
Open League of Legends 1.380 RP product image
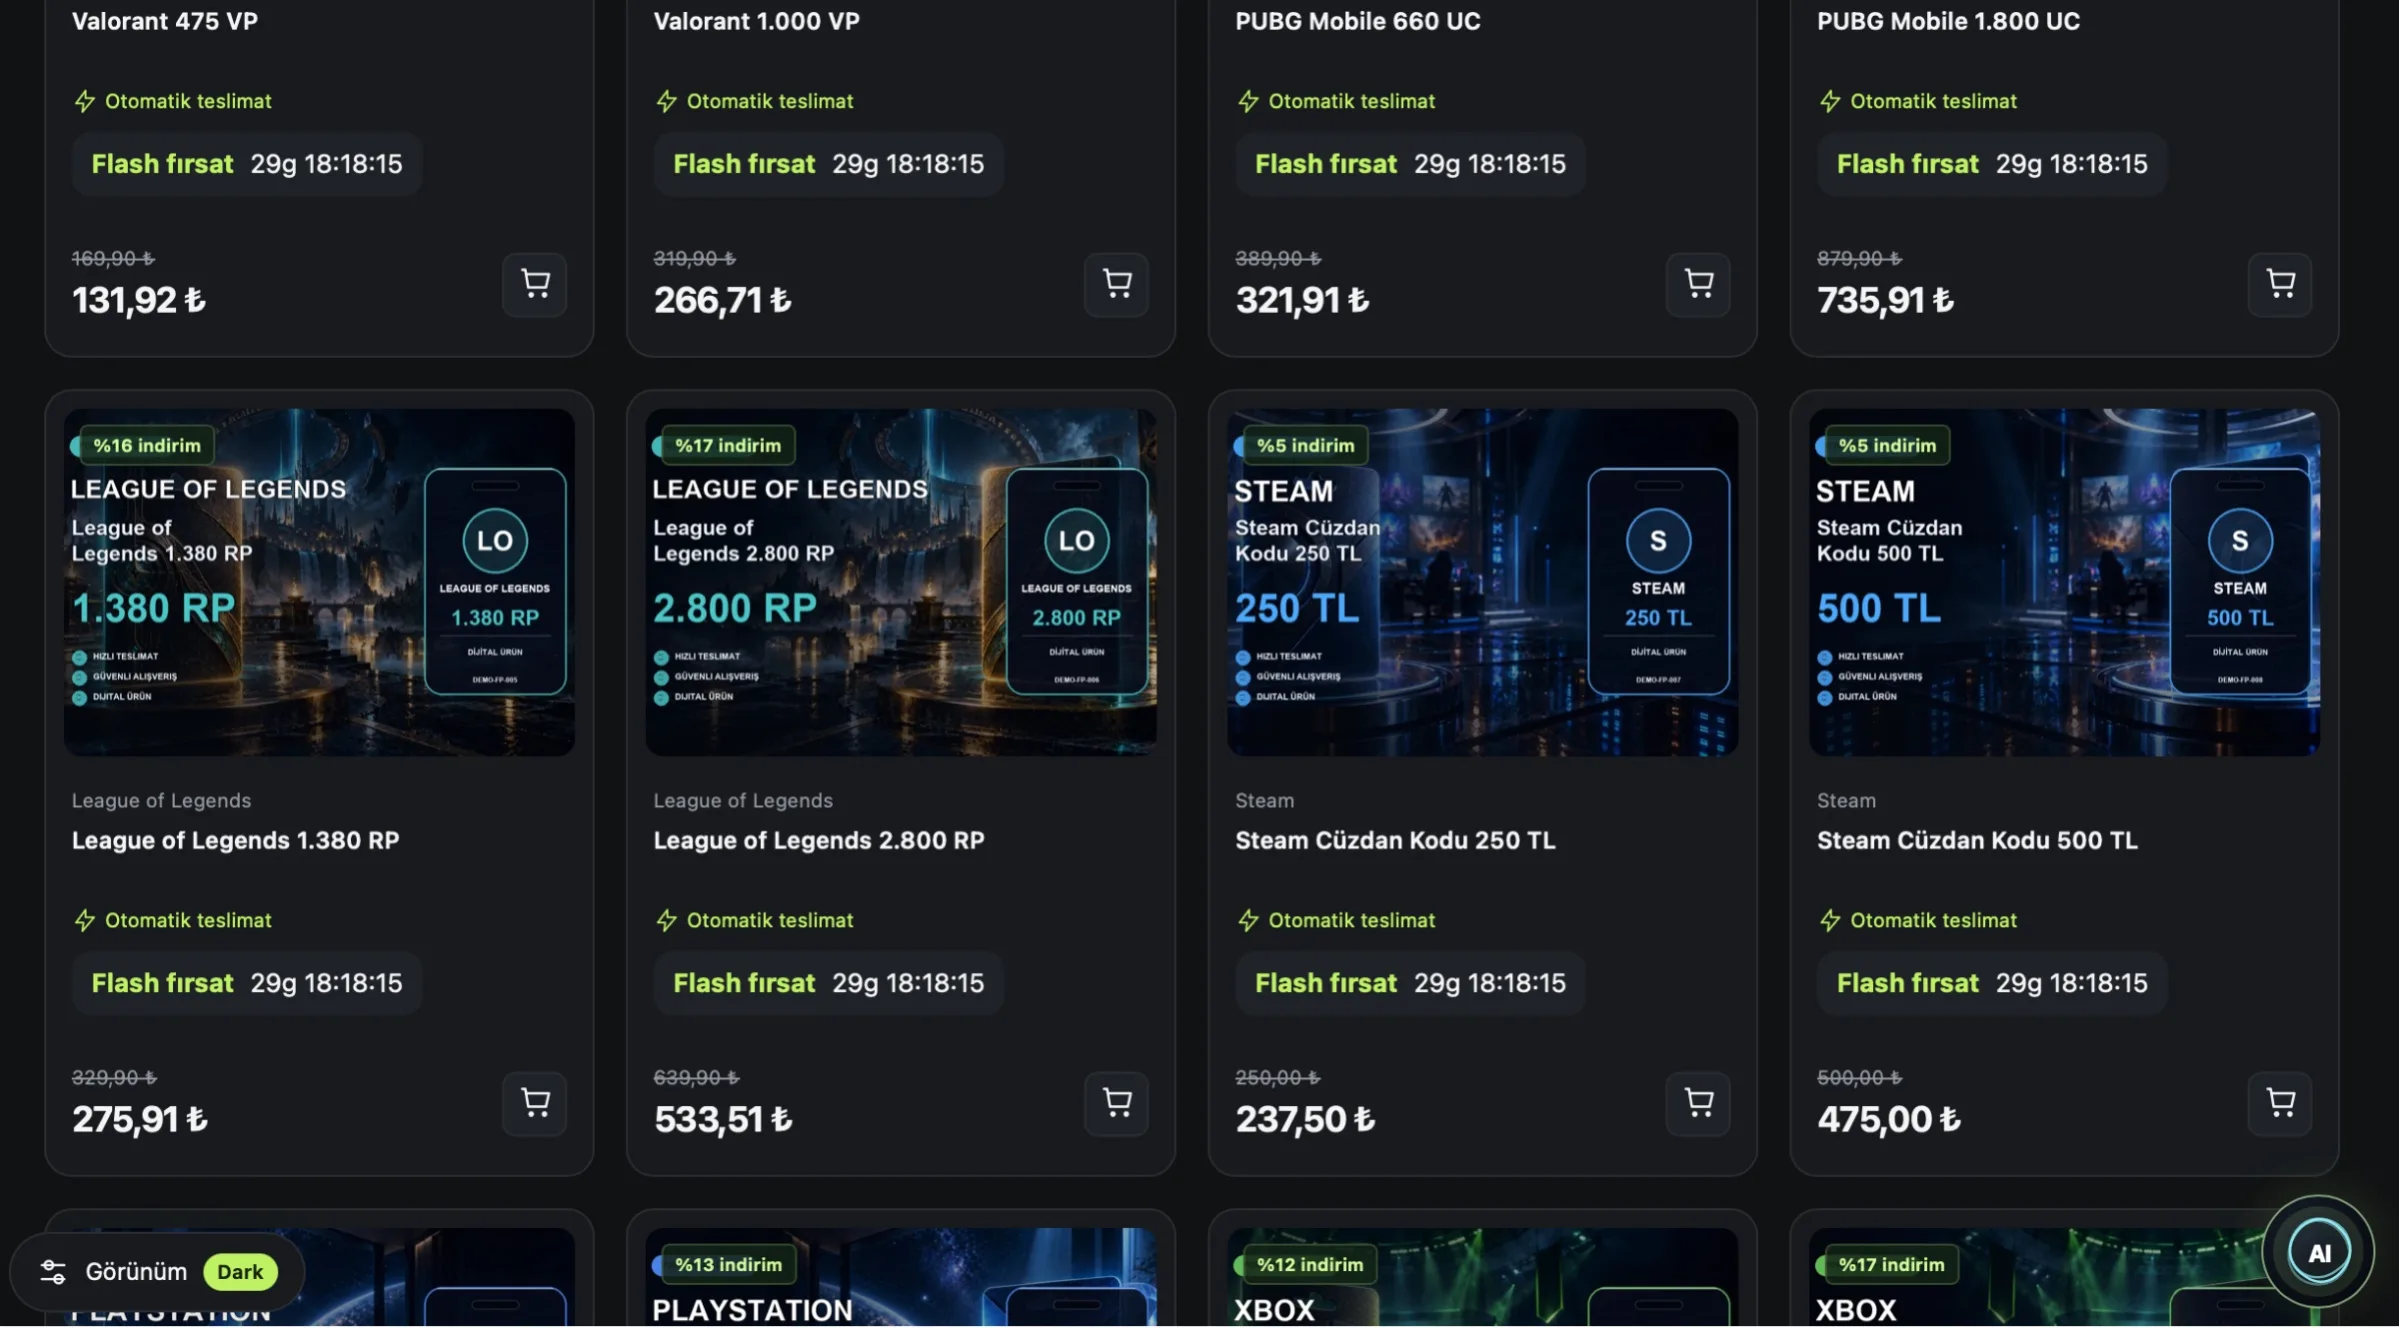(x=319, y=582)
